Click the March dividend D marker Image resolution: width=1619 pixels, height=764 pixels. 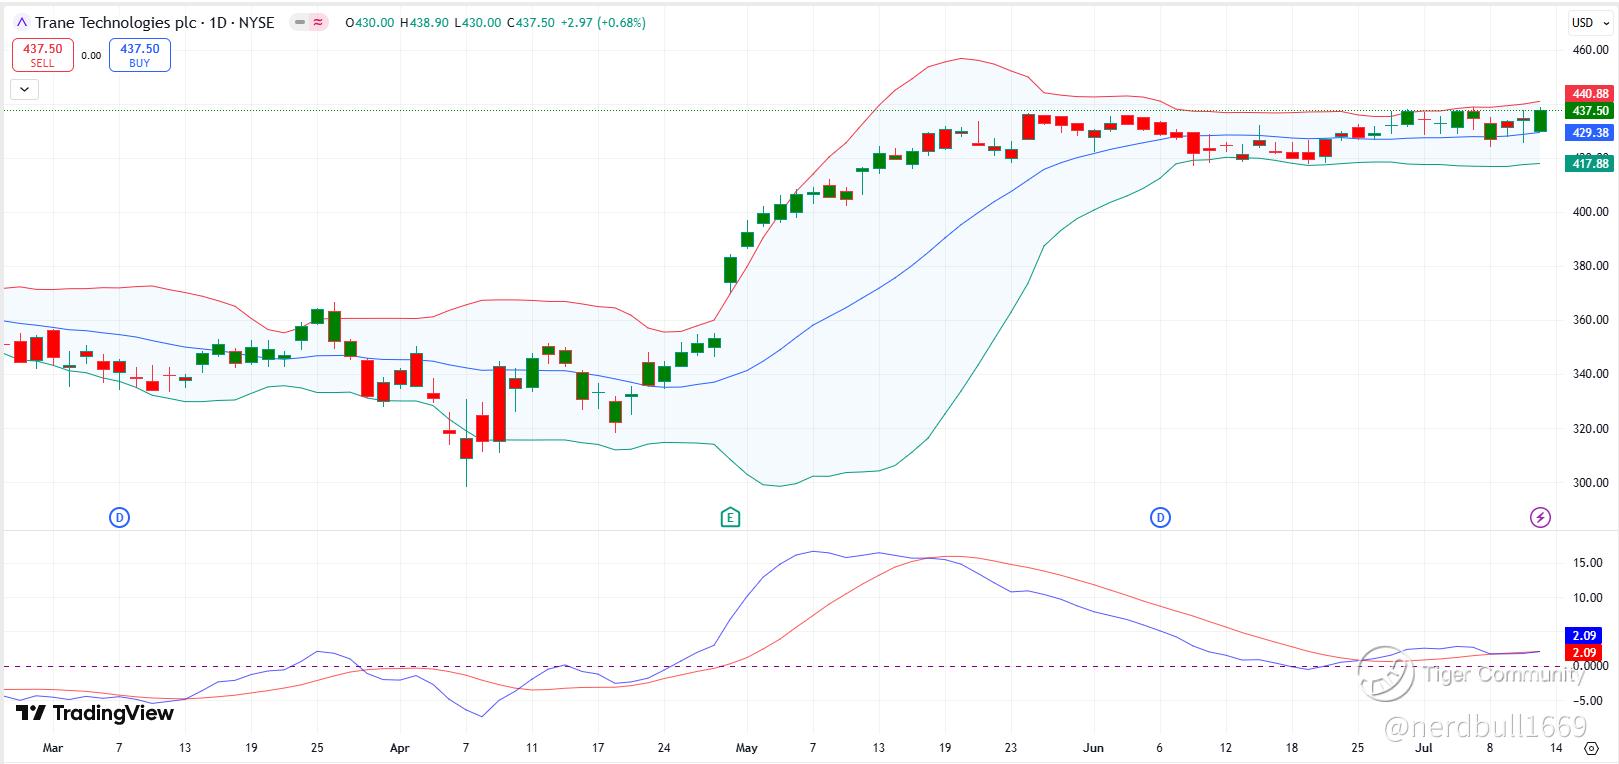point(119,517)
